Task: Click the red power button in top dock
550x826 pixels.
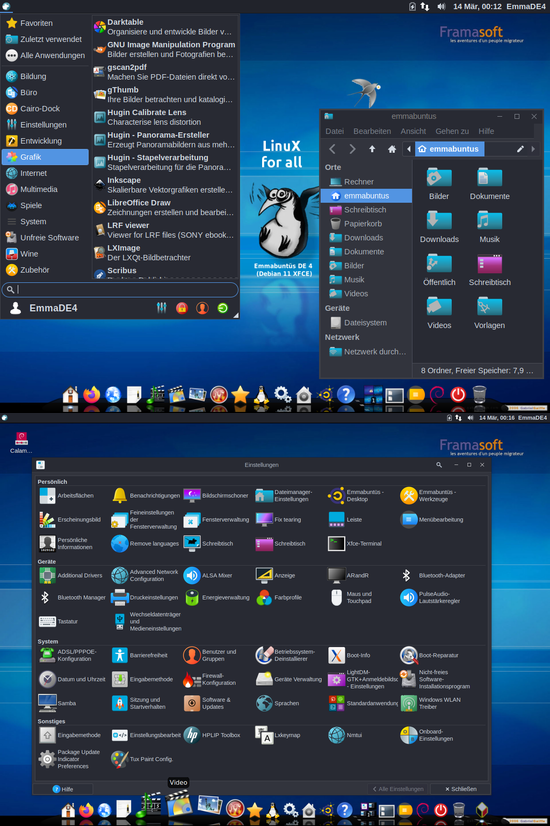Action: pyautogui.click(x=458, y=394)
